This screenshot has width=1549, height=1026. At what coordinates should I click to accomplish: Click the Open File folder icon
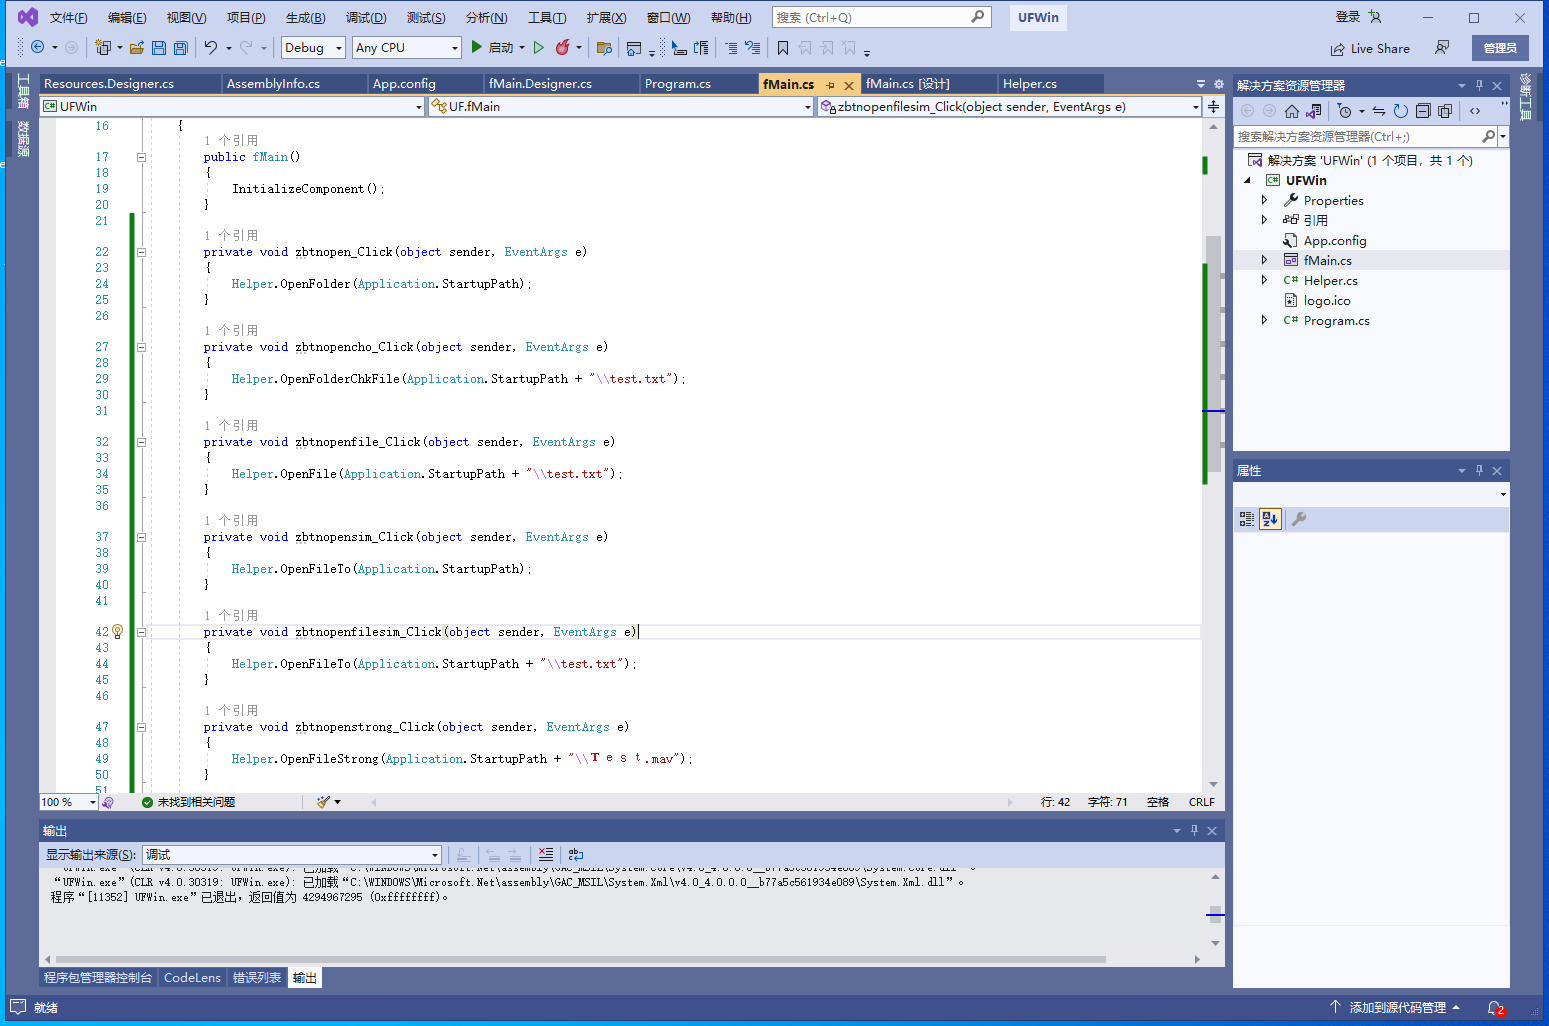click(x=137, y=47)
